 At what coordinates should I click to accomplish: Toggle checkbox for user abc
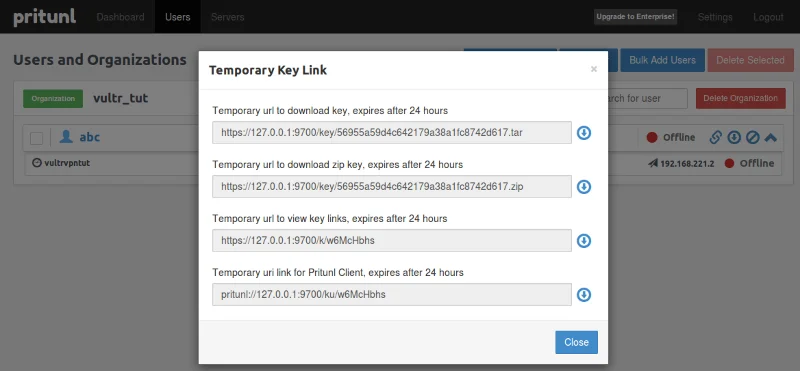(36, 138)
